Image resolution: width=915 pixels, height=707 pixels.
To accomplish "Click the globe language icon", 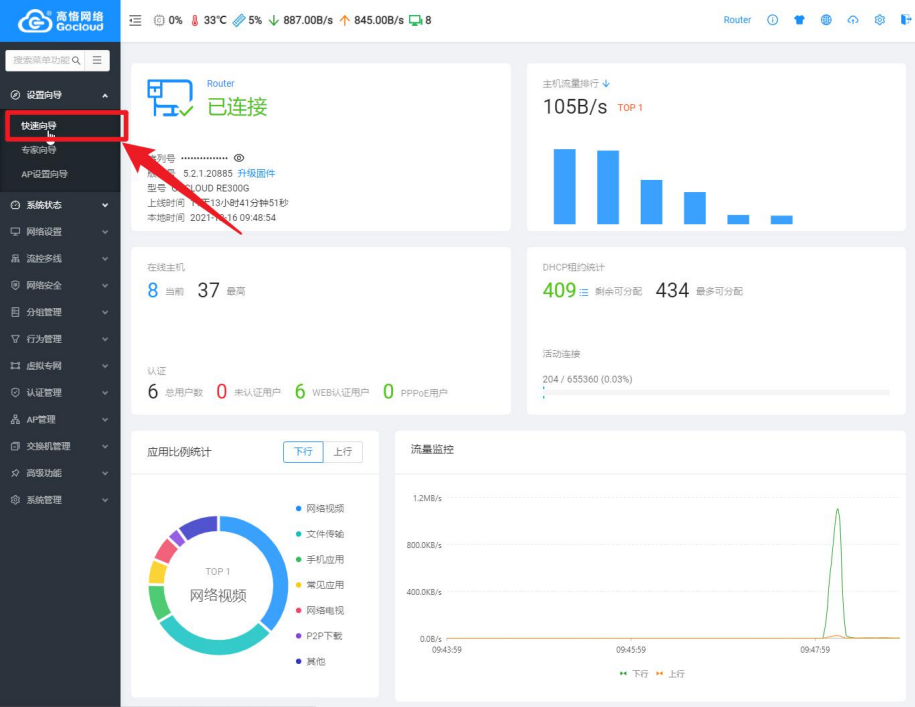I will 826,20.
